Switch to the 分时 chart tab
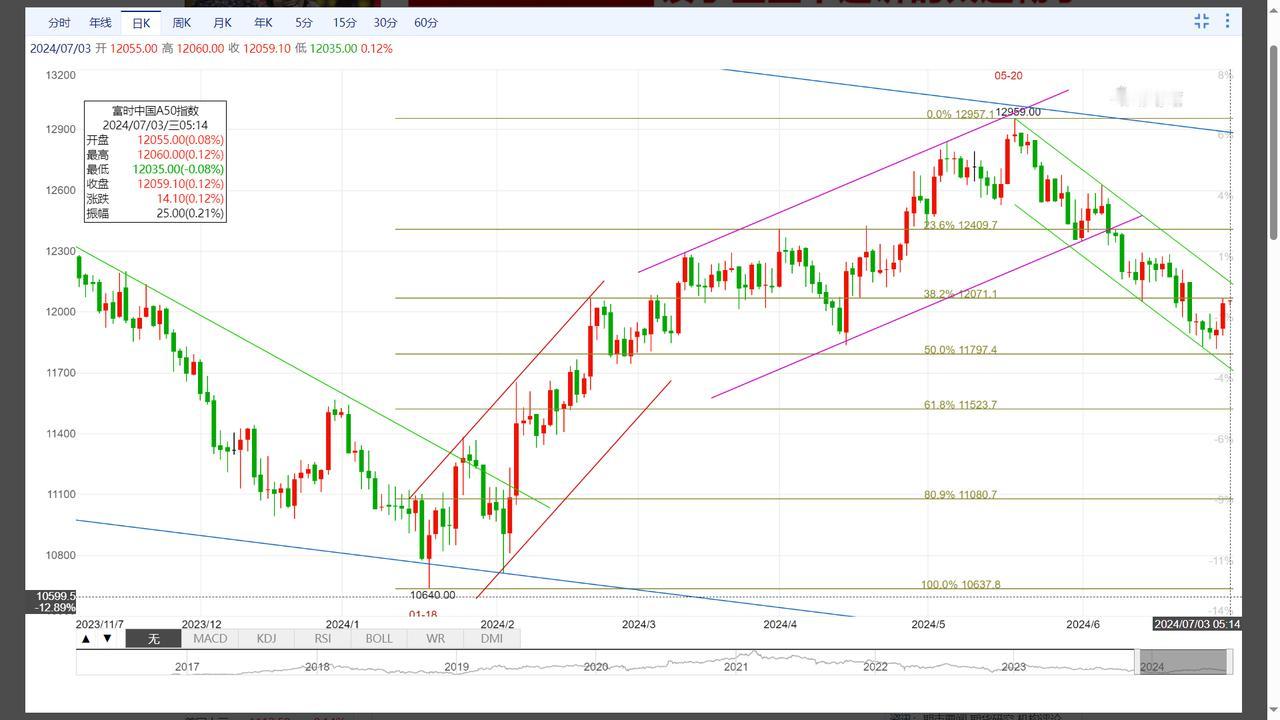The width and height of the screenshot is (1280, 720). 59,22
